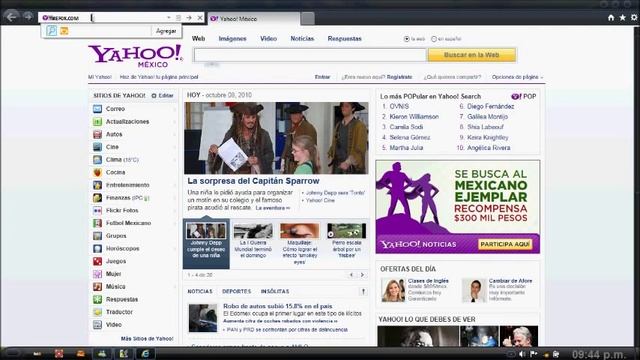Go forward with the browser forward arrow
640x360 pixels.
28,17
